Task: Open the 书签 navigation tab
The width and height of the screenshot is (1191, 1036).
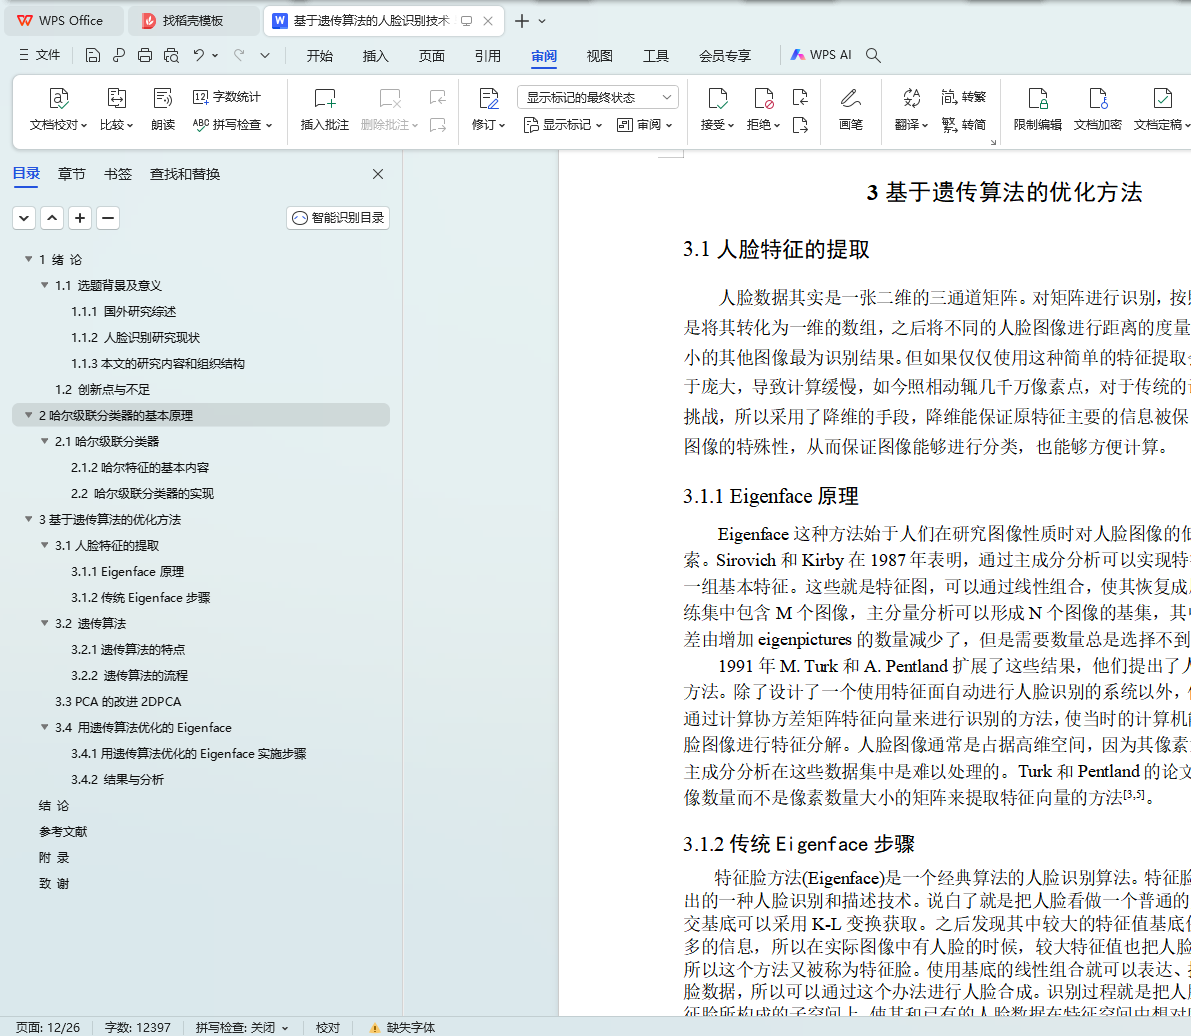Action: (118, 174)
